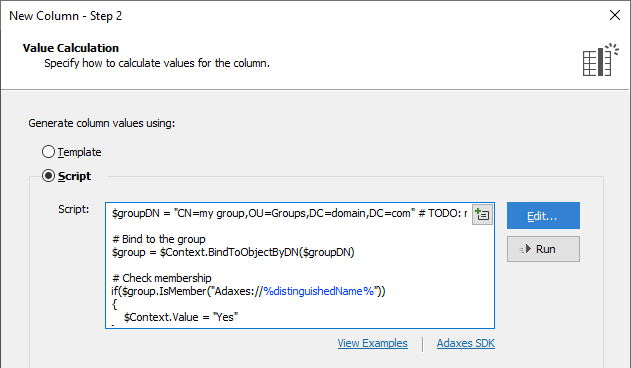Select the Script radio button

(48, 176)
